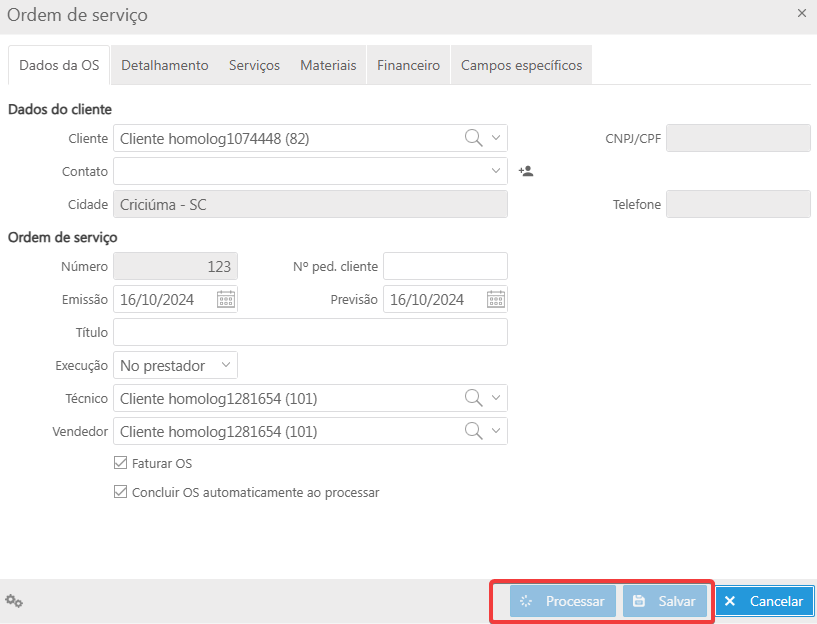Open the Emissão date calendar picker
817x624 pixels.
[x=226, y=299]
